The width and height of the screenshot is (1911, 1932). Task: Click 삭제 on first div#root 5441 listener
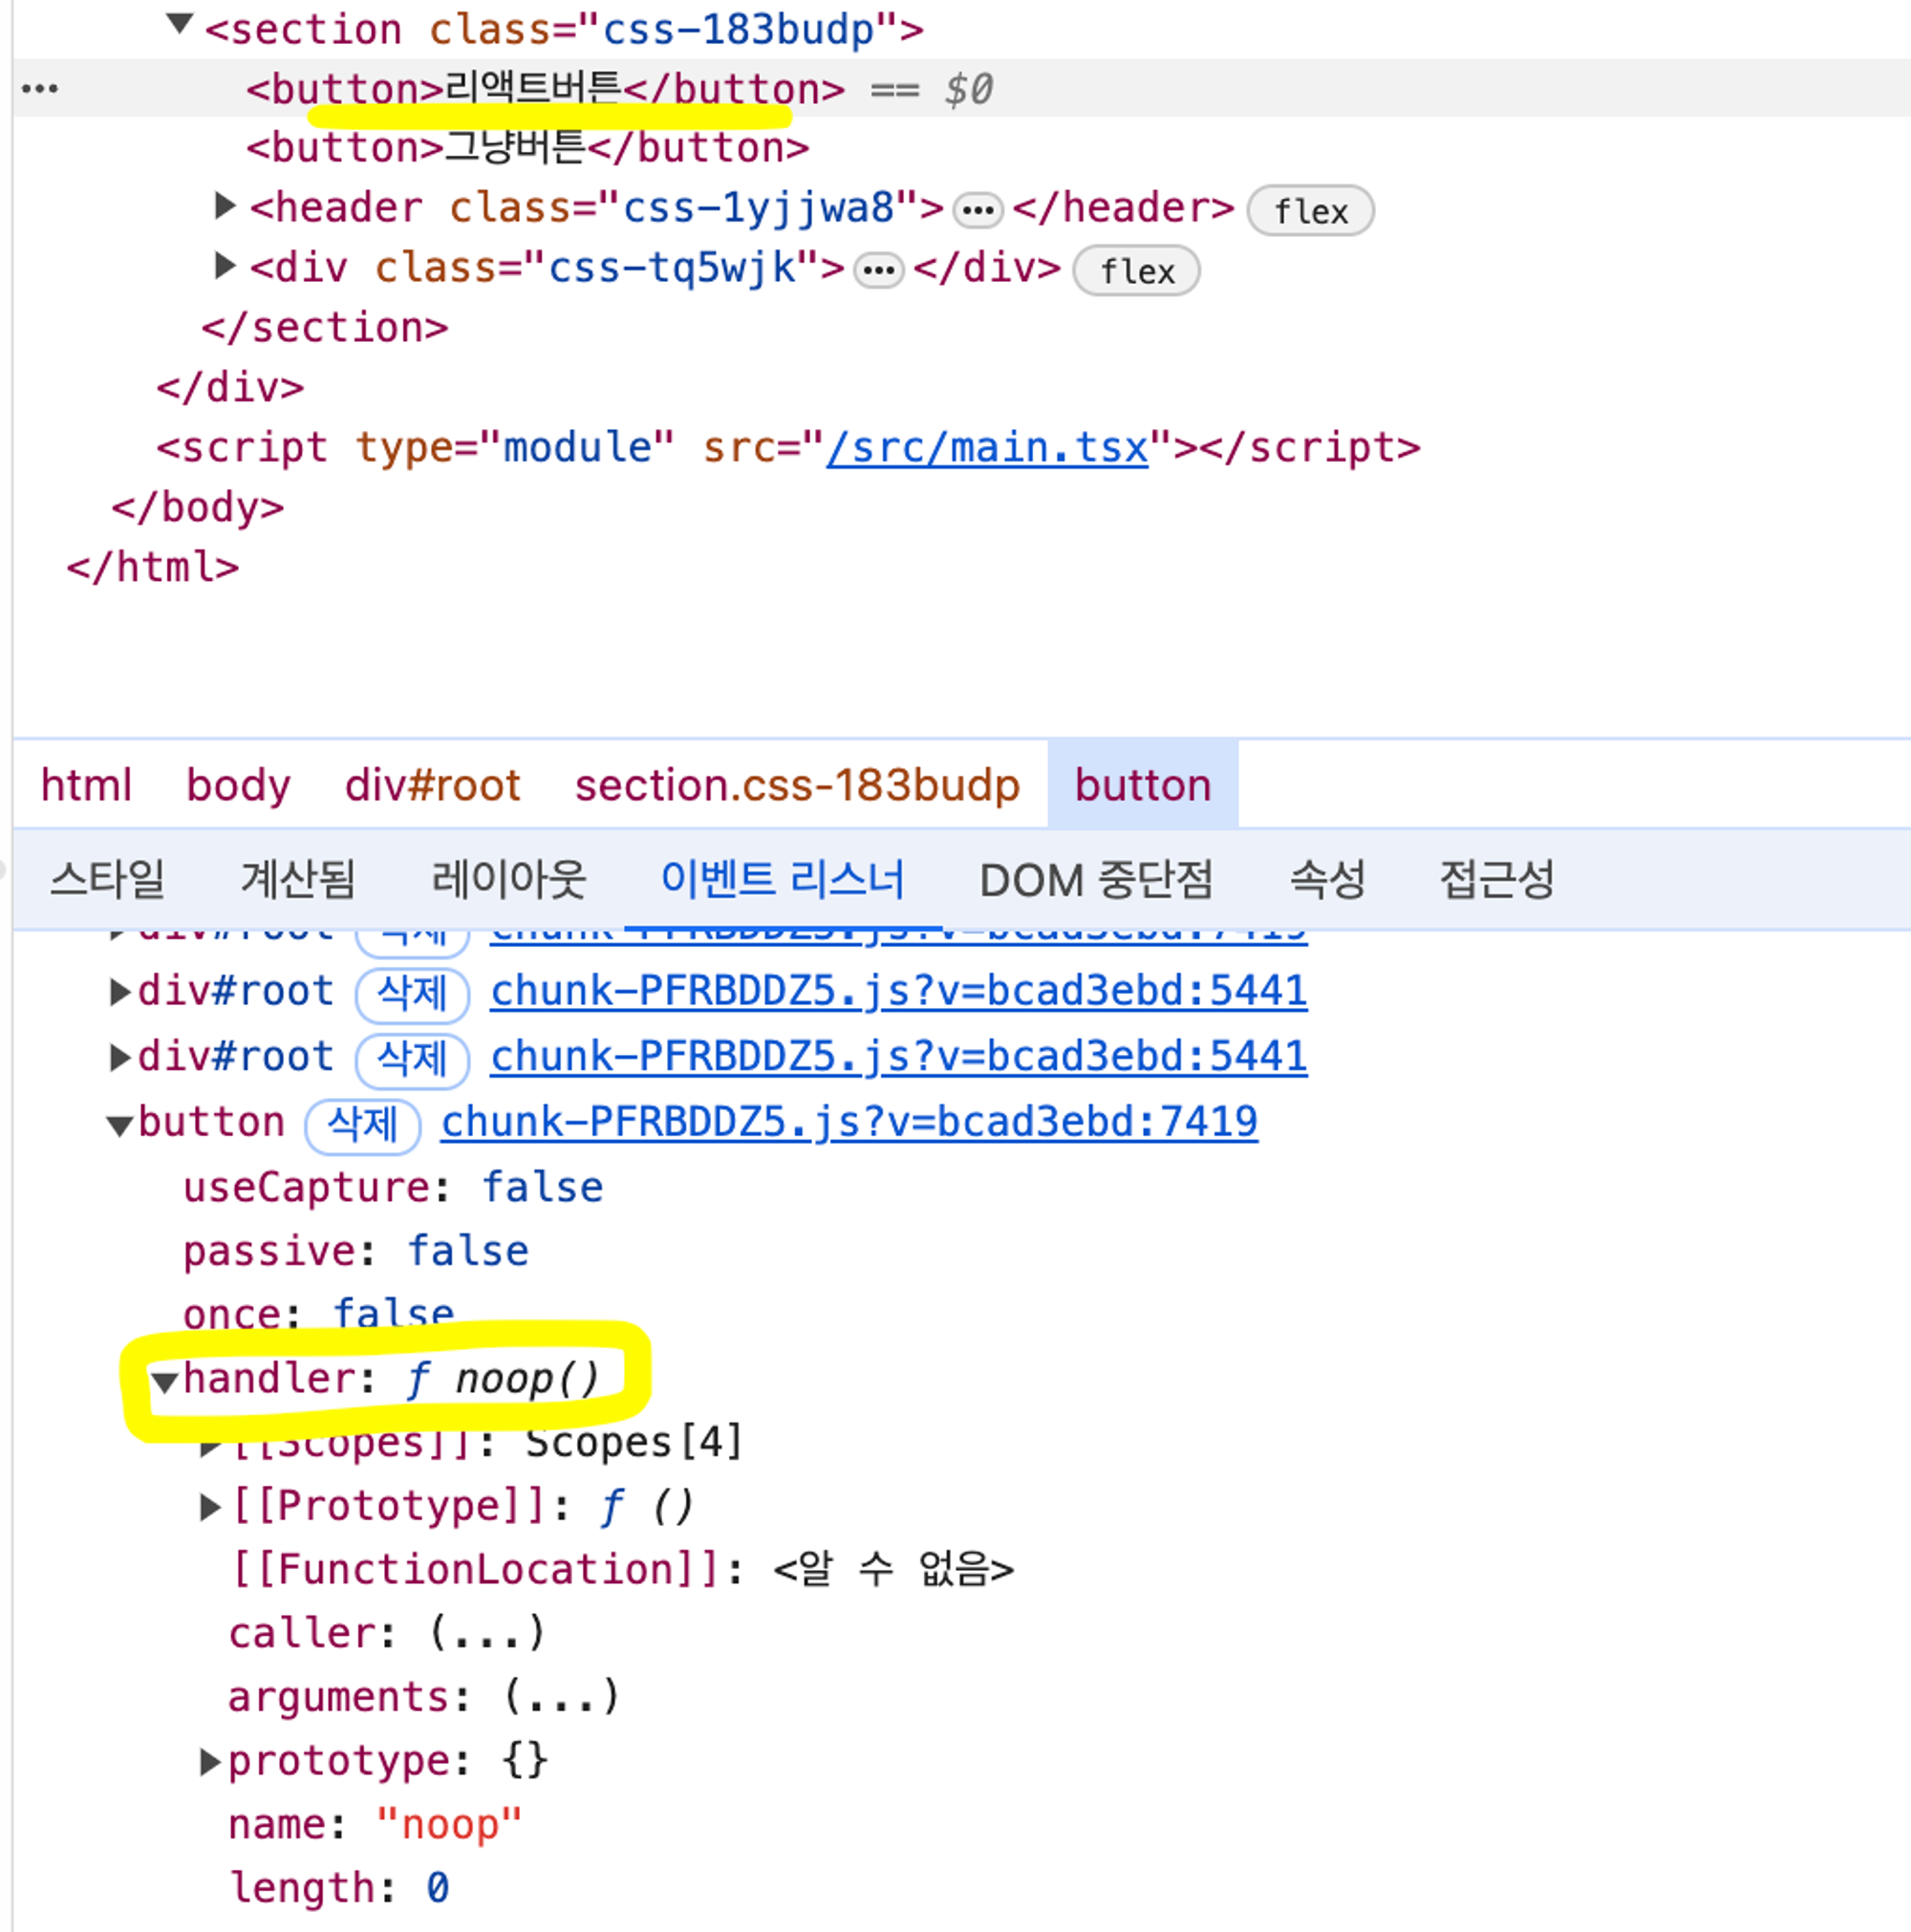[412, 994]
